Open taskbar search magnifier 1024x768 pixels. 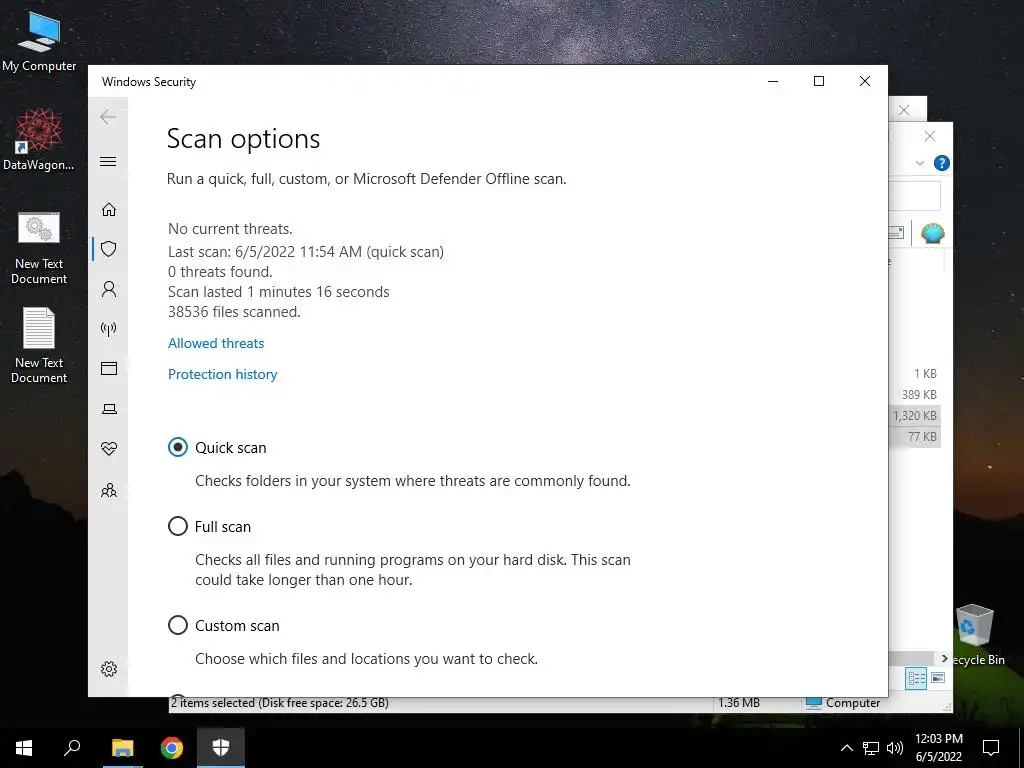pyautogui.click(x=72, y=748)
